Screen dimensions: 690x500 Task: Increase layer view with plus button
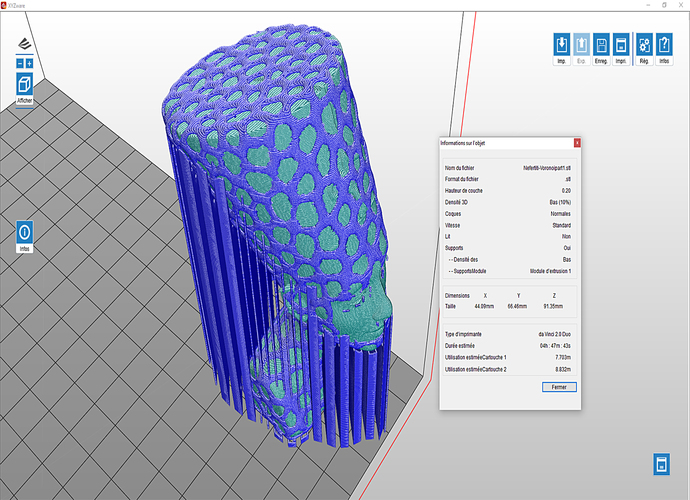(29, 63)
